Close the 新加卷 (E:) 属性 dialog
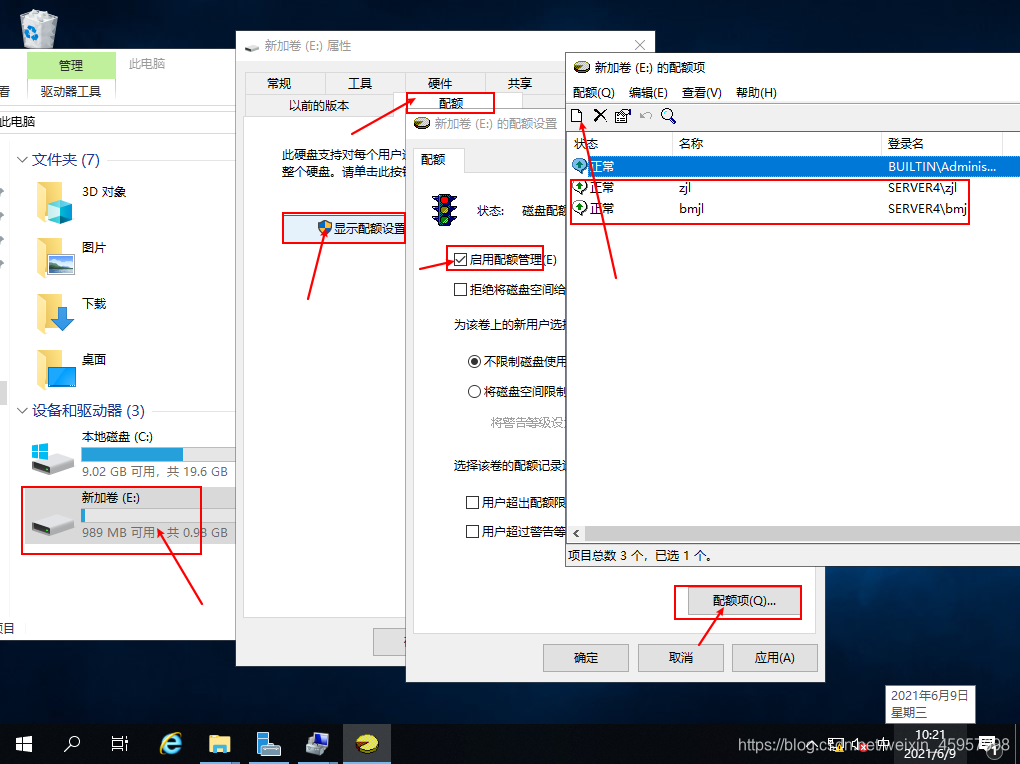 click(640, 45)
